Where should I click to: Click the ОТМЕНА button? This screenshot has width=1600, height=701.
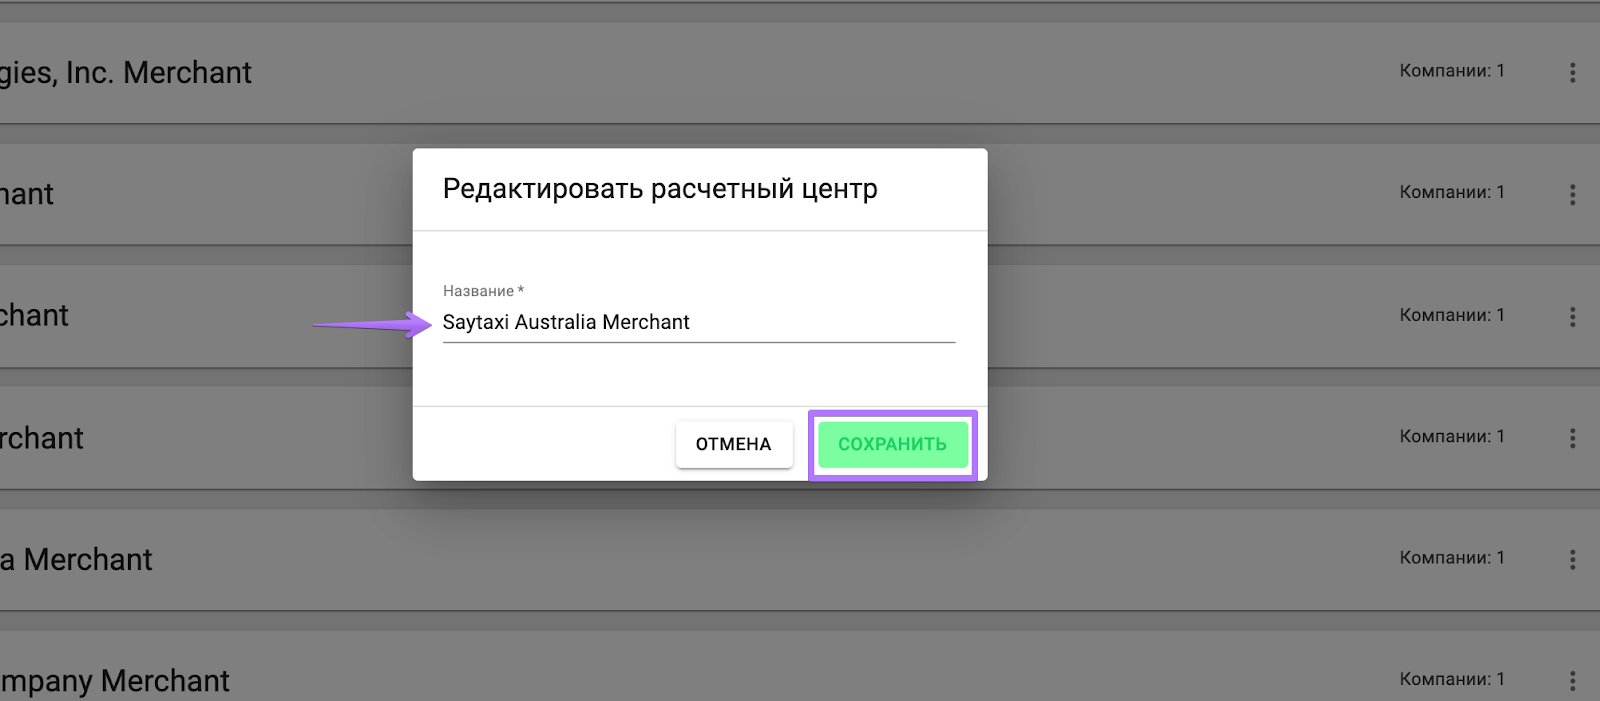pyautogui.click(x=734, y=445)
